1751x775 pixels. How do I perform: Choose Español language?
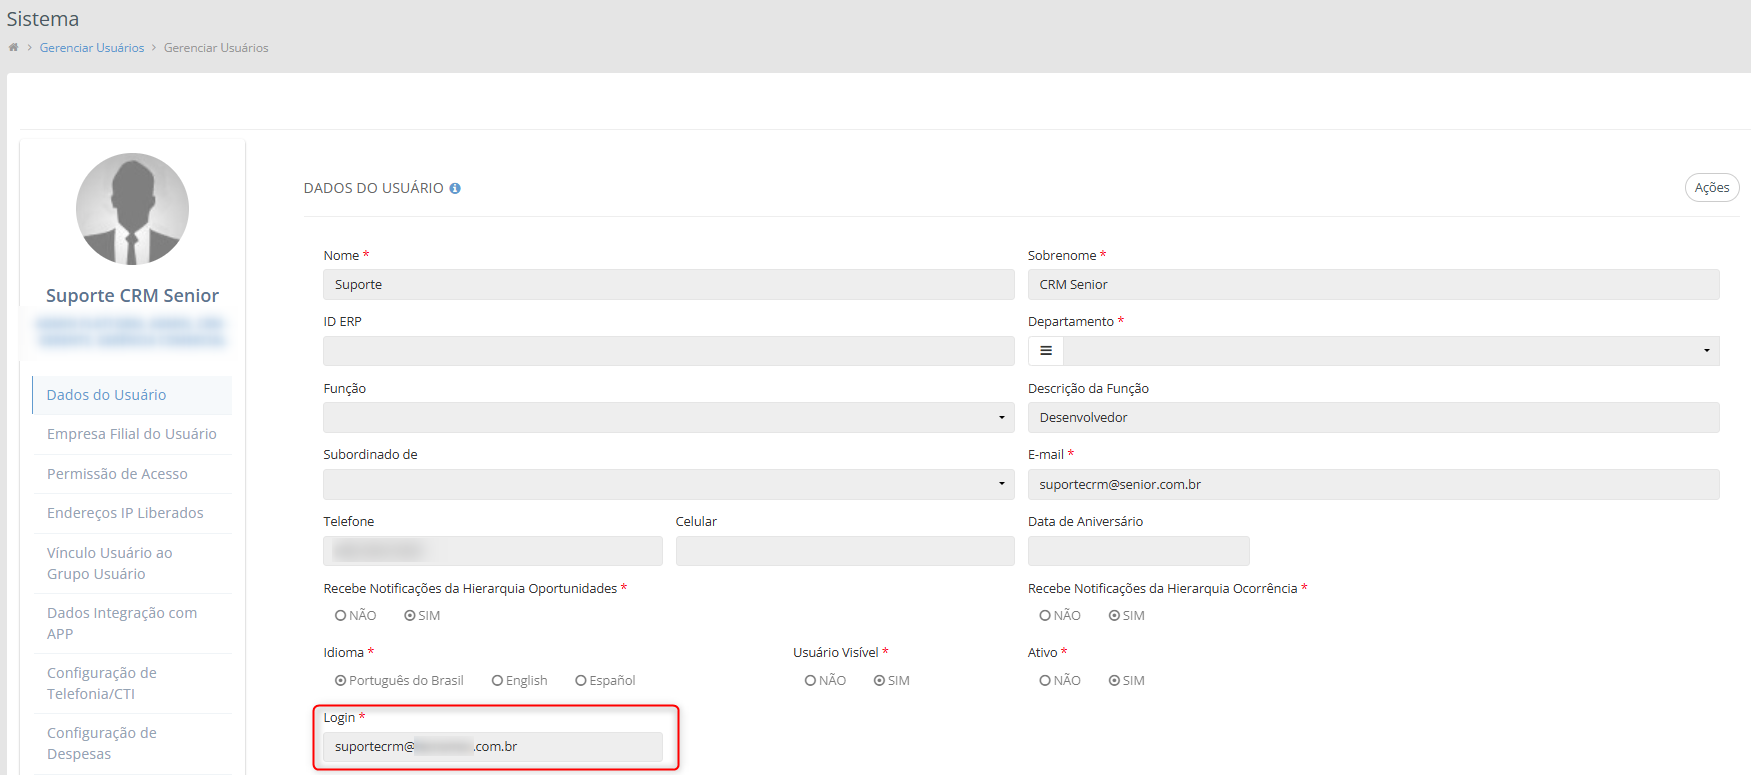581,681
